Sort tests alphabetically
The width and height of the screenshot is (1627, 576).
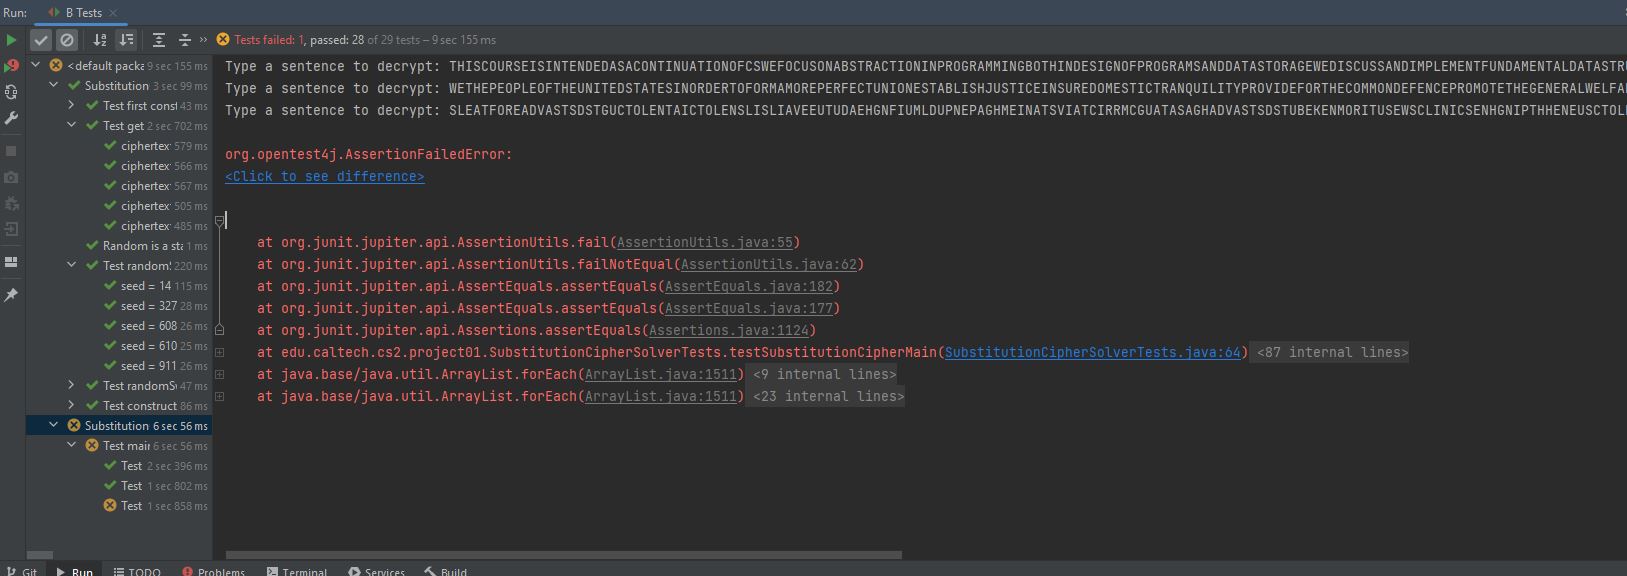coord(100,40)
